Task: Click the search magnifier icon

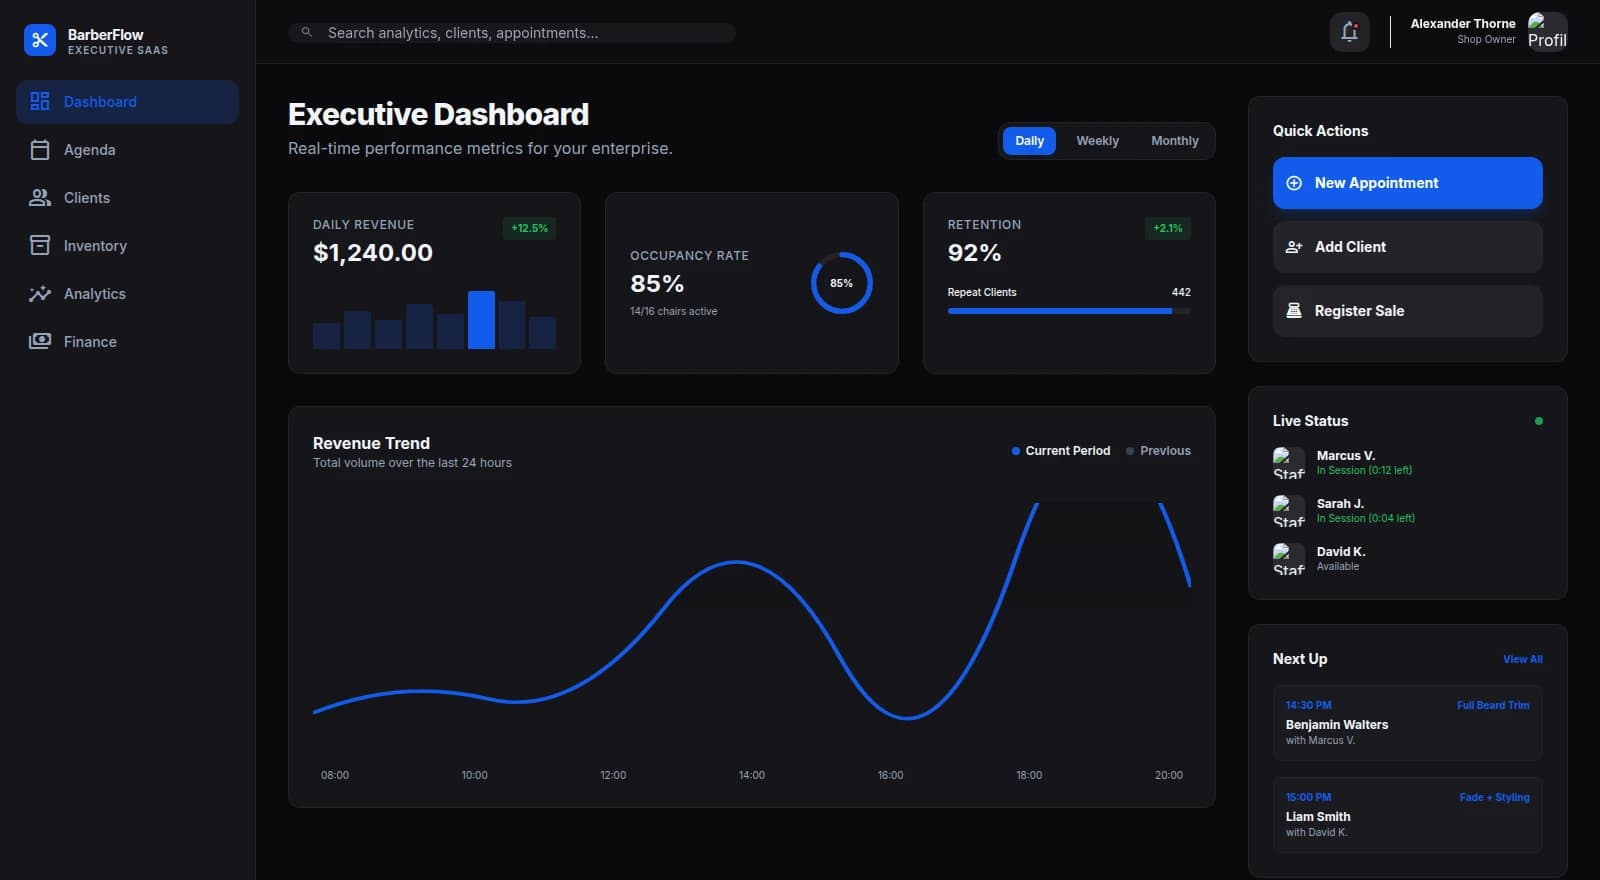Action: point(307,32)
